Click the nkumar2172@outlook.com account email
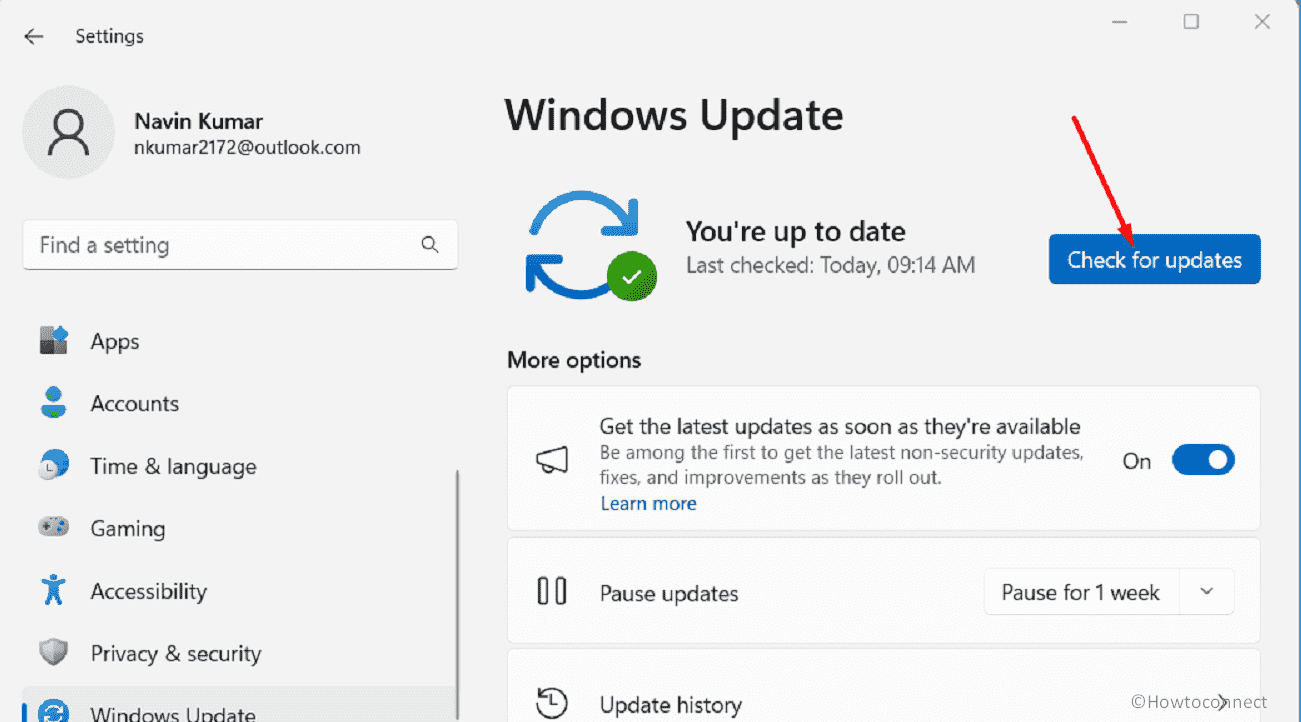Image resolution: width=1301 pixels, height=722 pixels. coord(247,147)
